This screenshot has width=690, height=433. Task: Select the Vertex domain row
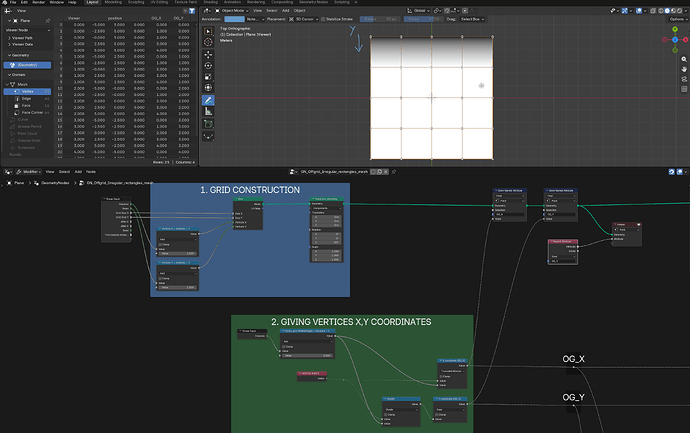(x=27, y=92)
